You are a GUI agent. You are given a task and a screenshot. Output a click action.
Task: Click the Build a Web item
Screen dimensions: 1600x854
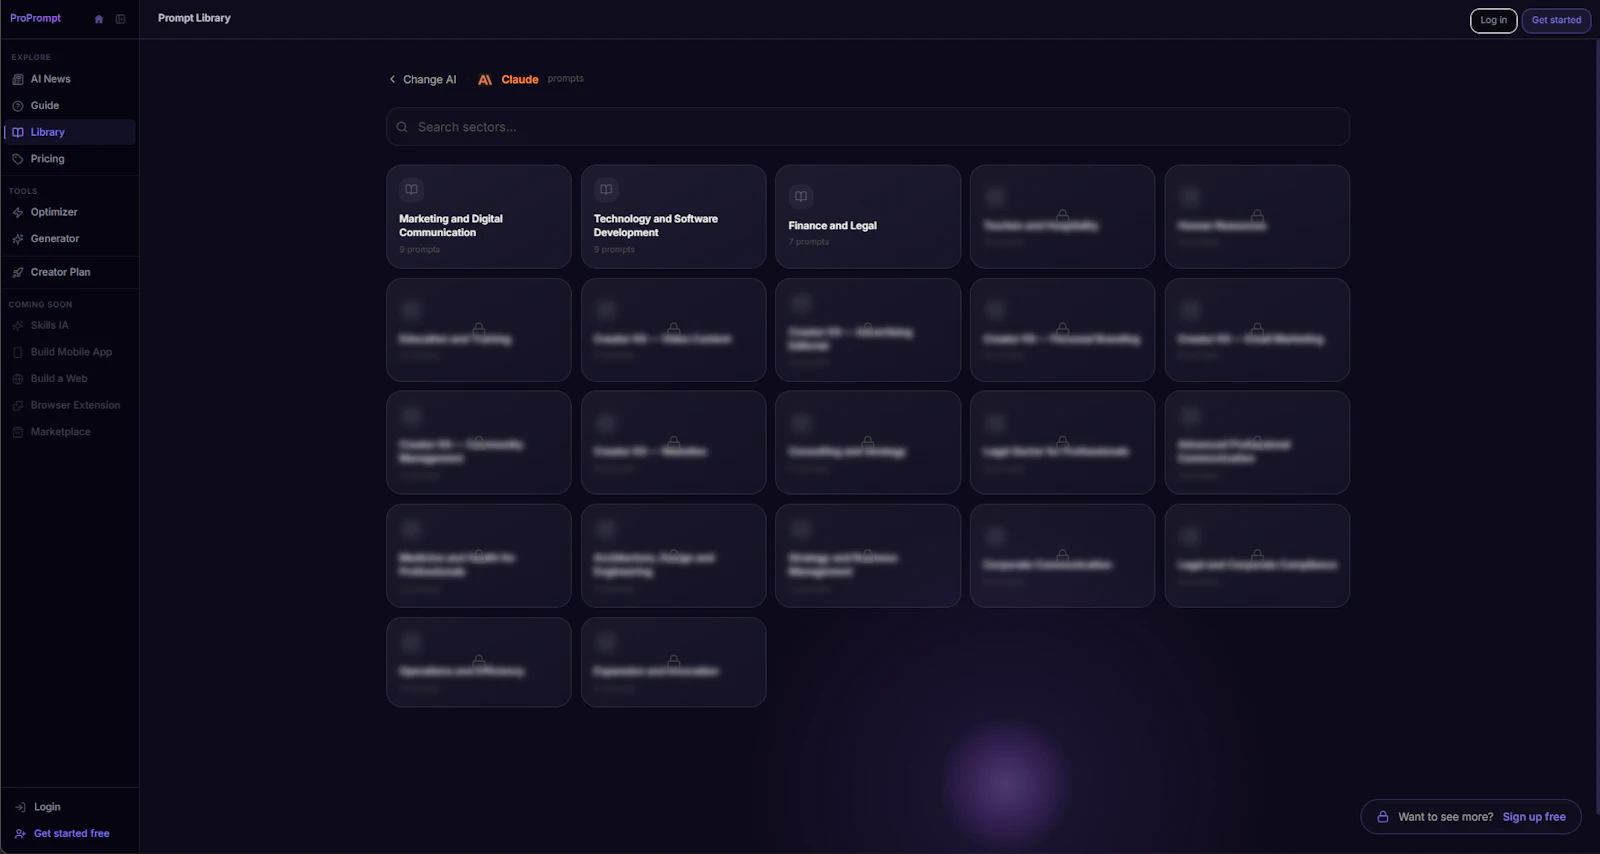(69, 379)
